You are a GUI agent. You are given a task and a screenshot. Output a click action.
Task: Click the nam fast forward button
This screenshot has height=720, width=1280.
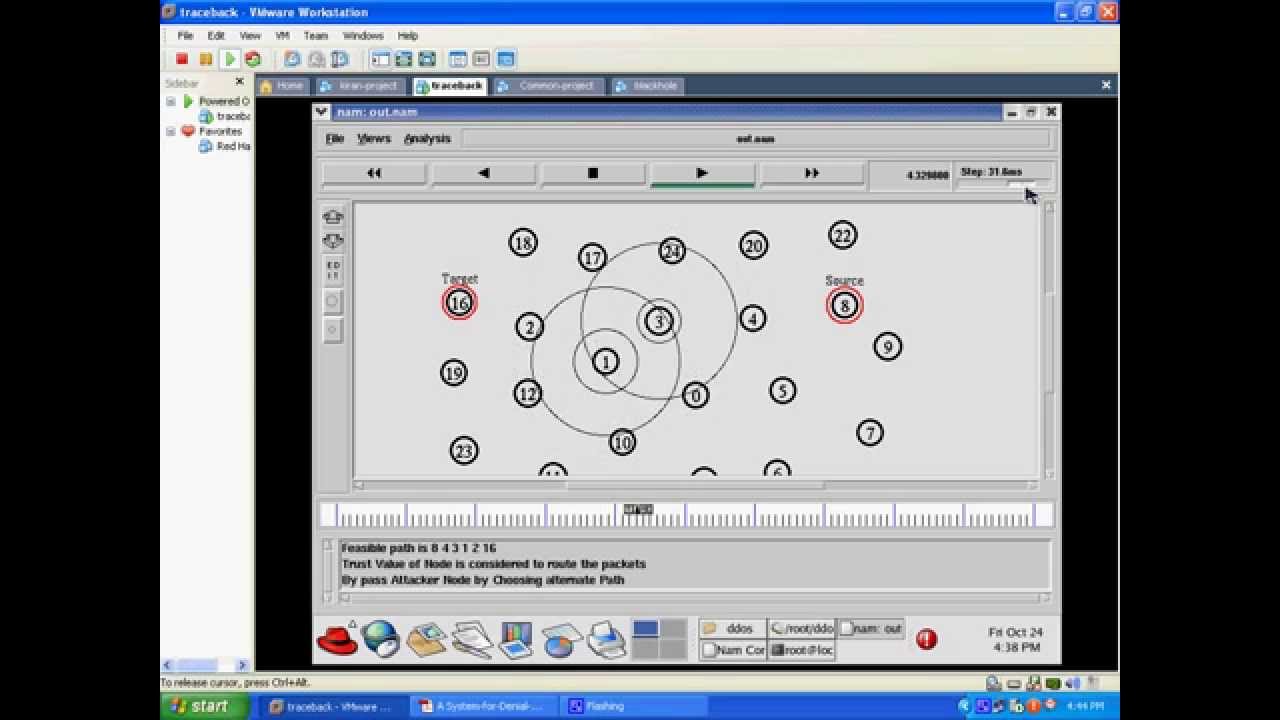click(812, 173)
